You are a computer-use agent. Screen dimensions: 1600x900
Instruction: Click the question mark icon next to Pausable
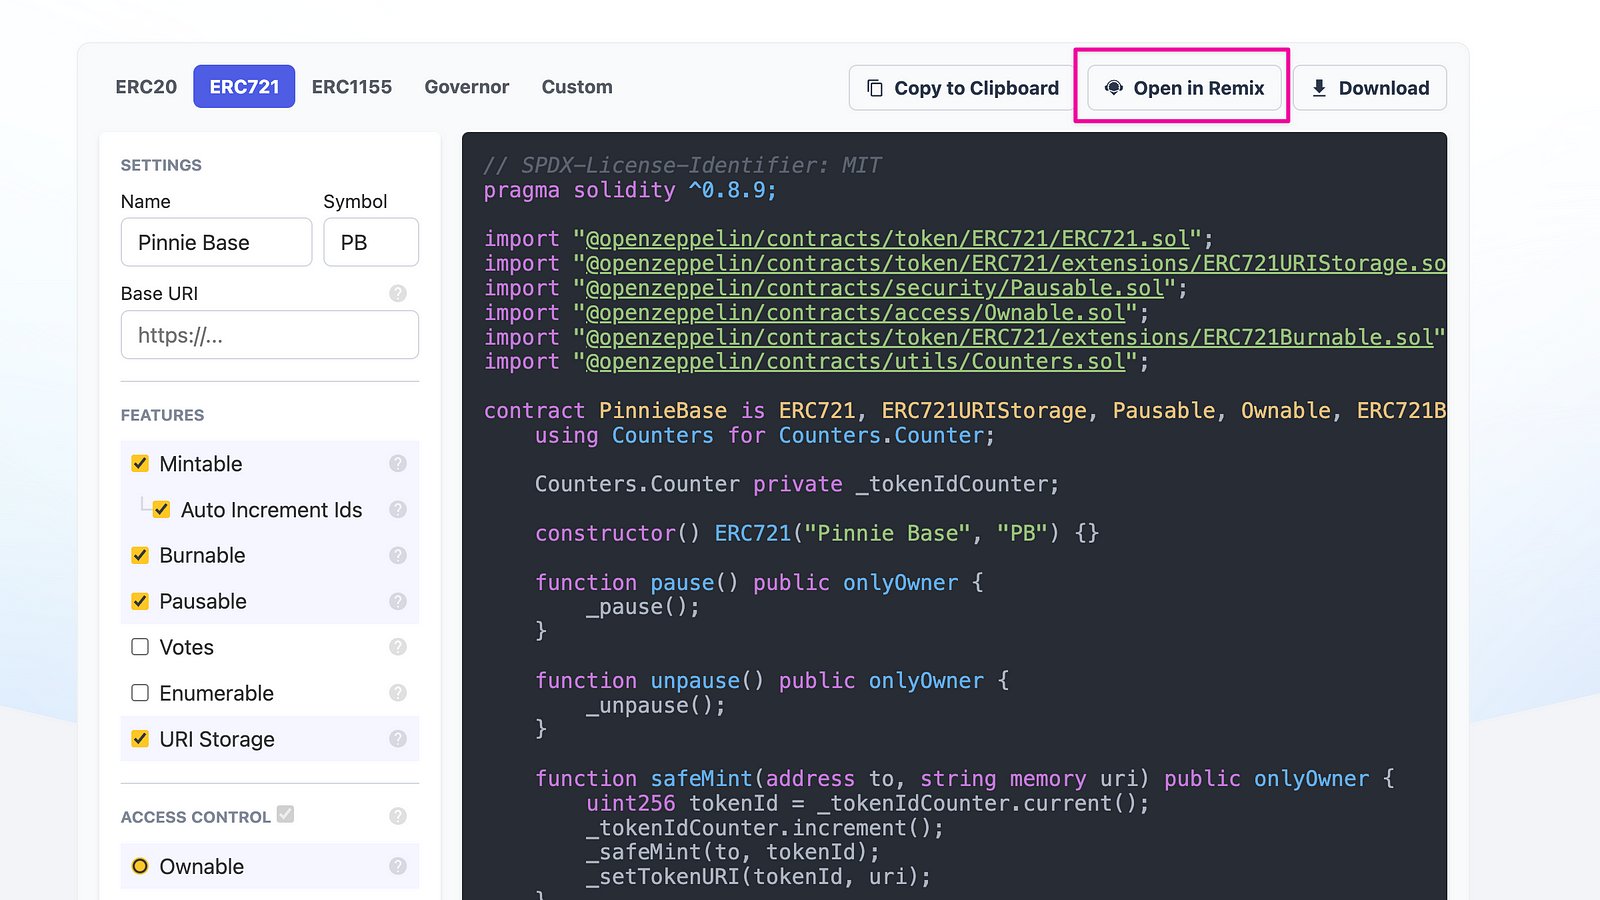[x=398, y=601]
